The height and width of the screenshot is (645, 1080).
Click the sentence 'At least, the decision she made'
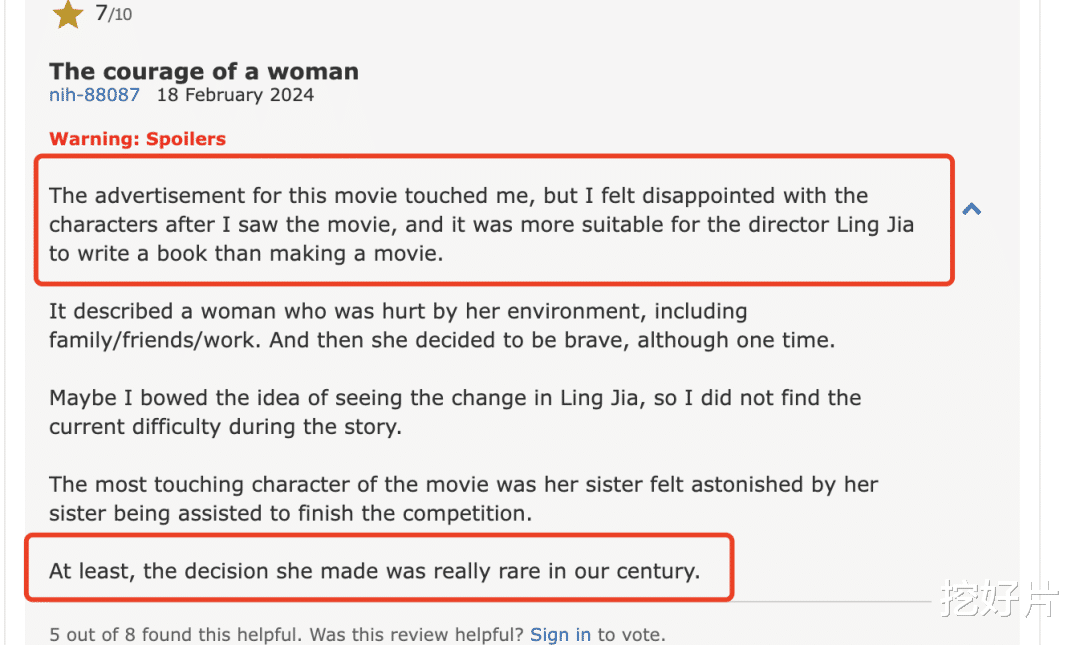pyautogui.click(x=374, y=571)
